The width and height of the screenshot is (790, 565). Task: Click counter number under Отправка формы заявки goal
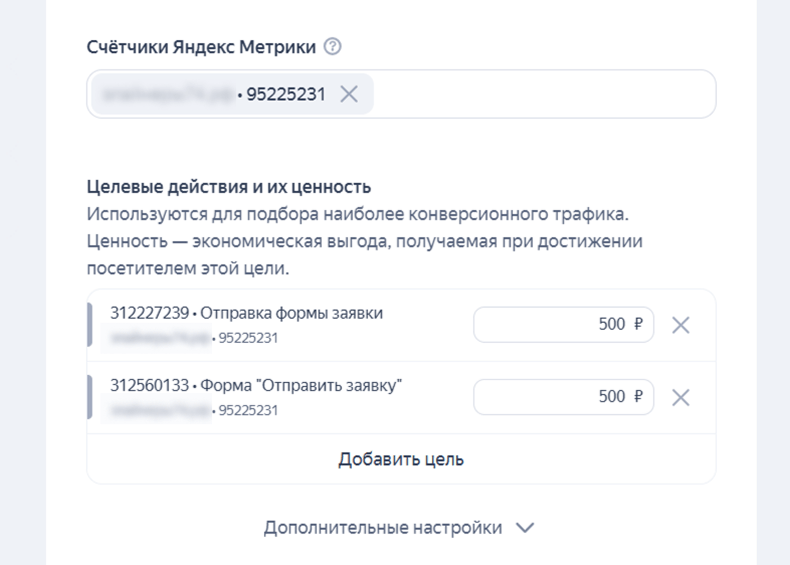click(x=248, y=338)
